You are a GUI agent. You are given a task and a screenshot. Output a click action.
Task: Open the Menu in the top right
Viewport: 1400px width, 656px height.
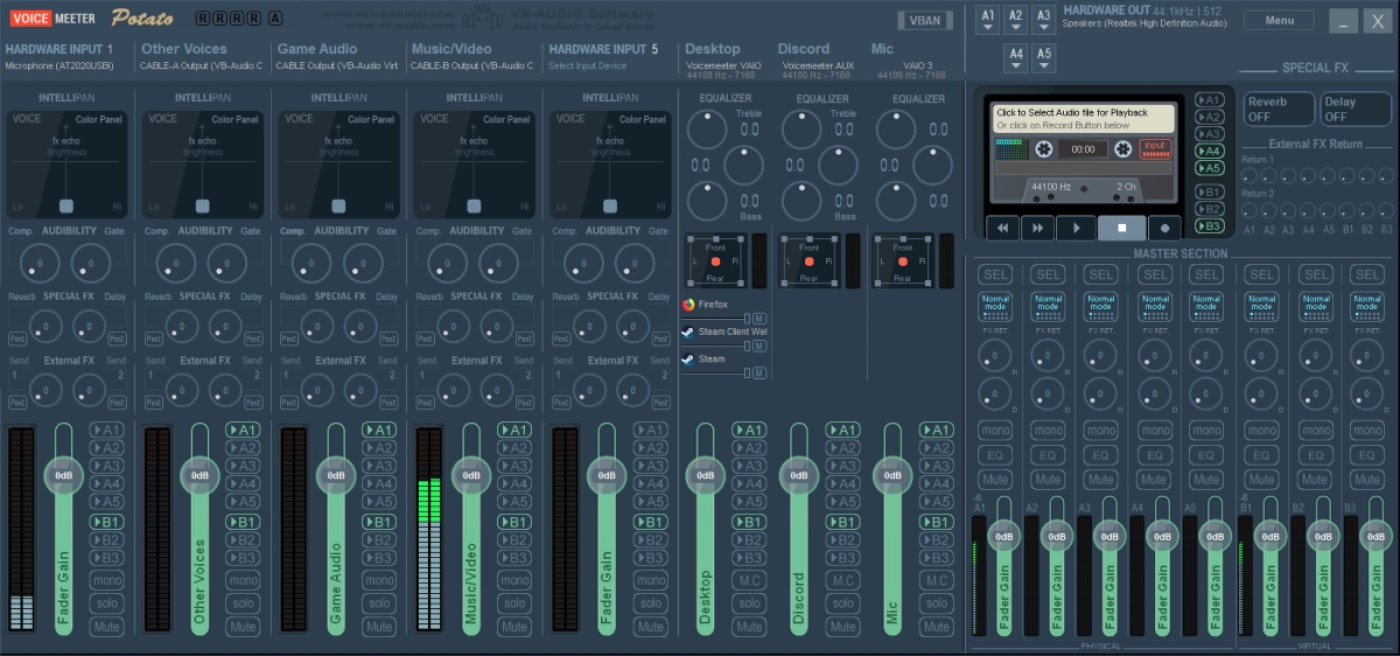point(1279,20)
